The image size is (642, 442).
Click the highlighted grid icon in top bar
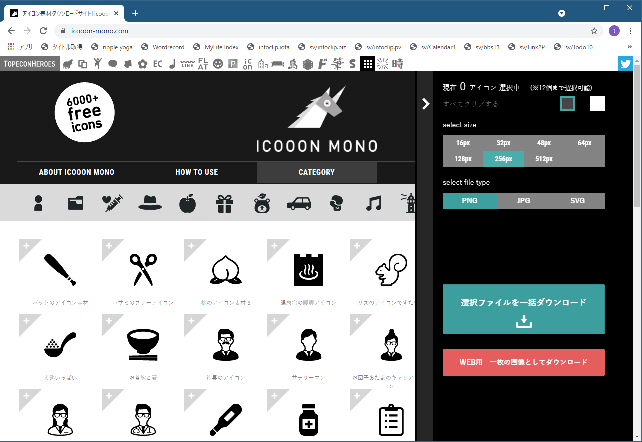point(368,64)
